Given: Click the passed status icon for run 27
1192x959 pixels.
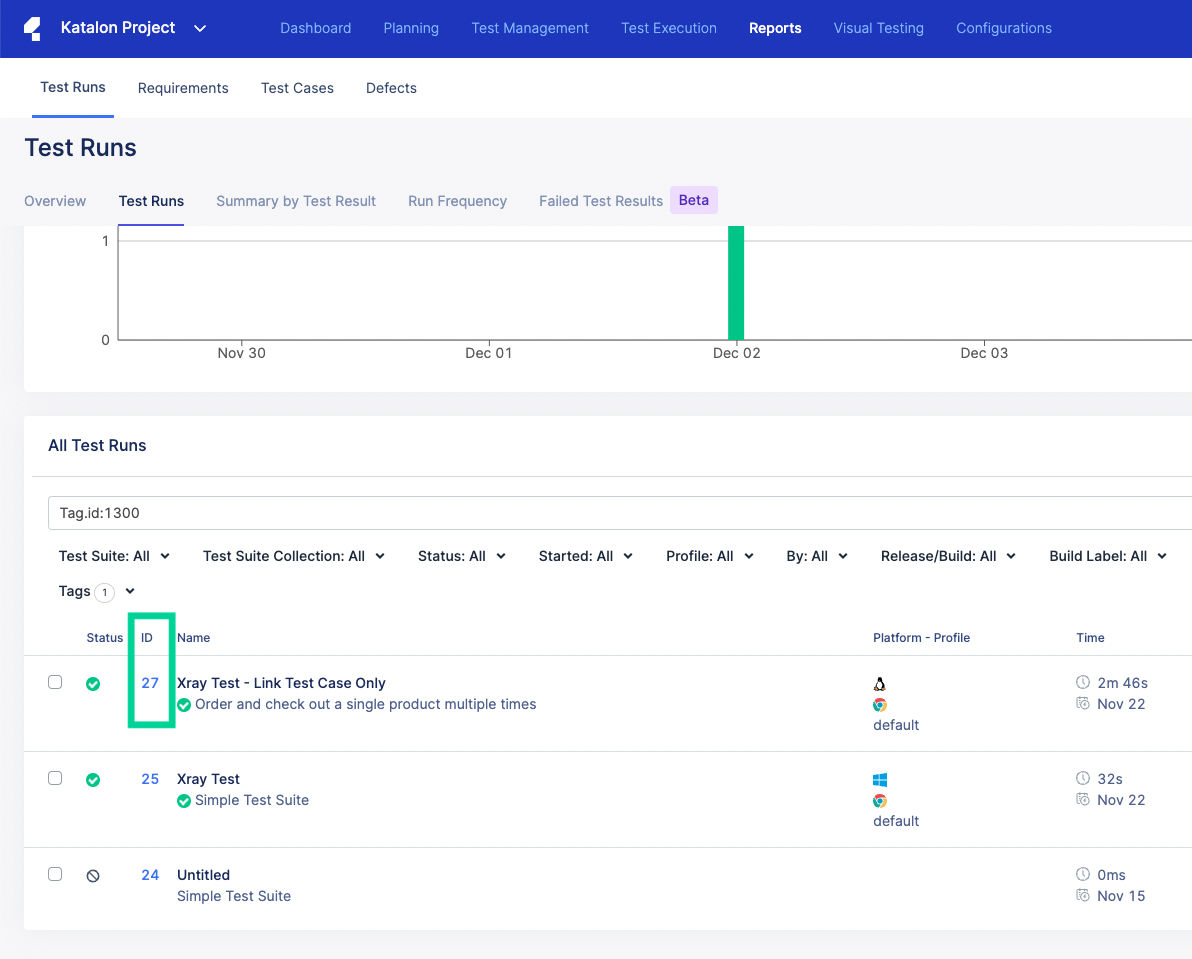Looking at the screenshot, I should pos(93,684).
